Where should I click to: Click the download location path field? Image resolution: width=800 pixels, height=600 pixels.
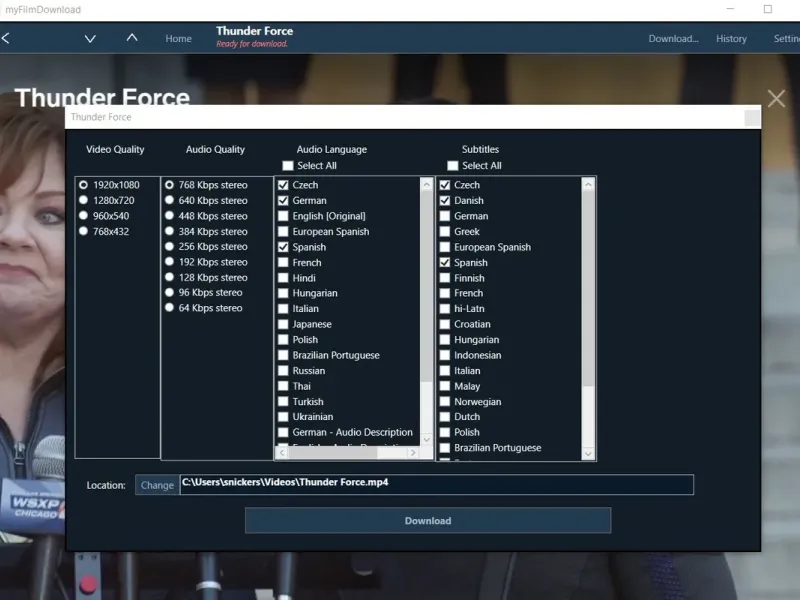[x=437, y=484]
